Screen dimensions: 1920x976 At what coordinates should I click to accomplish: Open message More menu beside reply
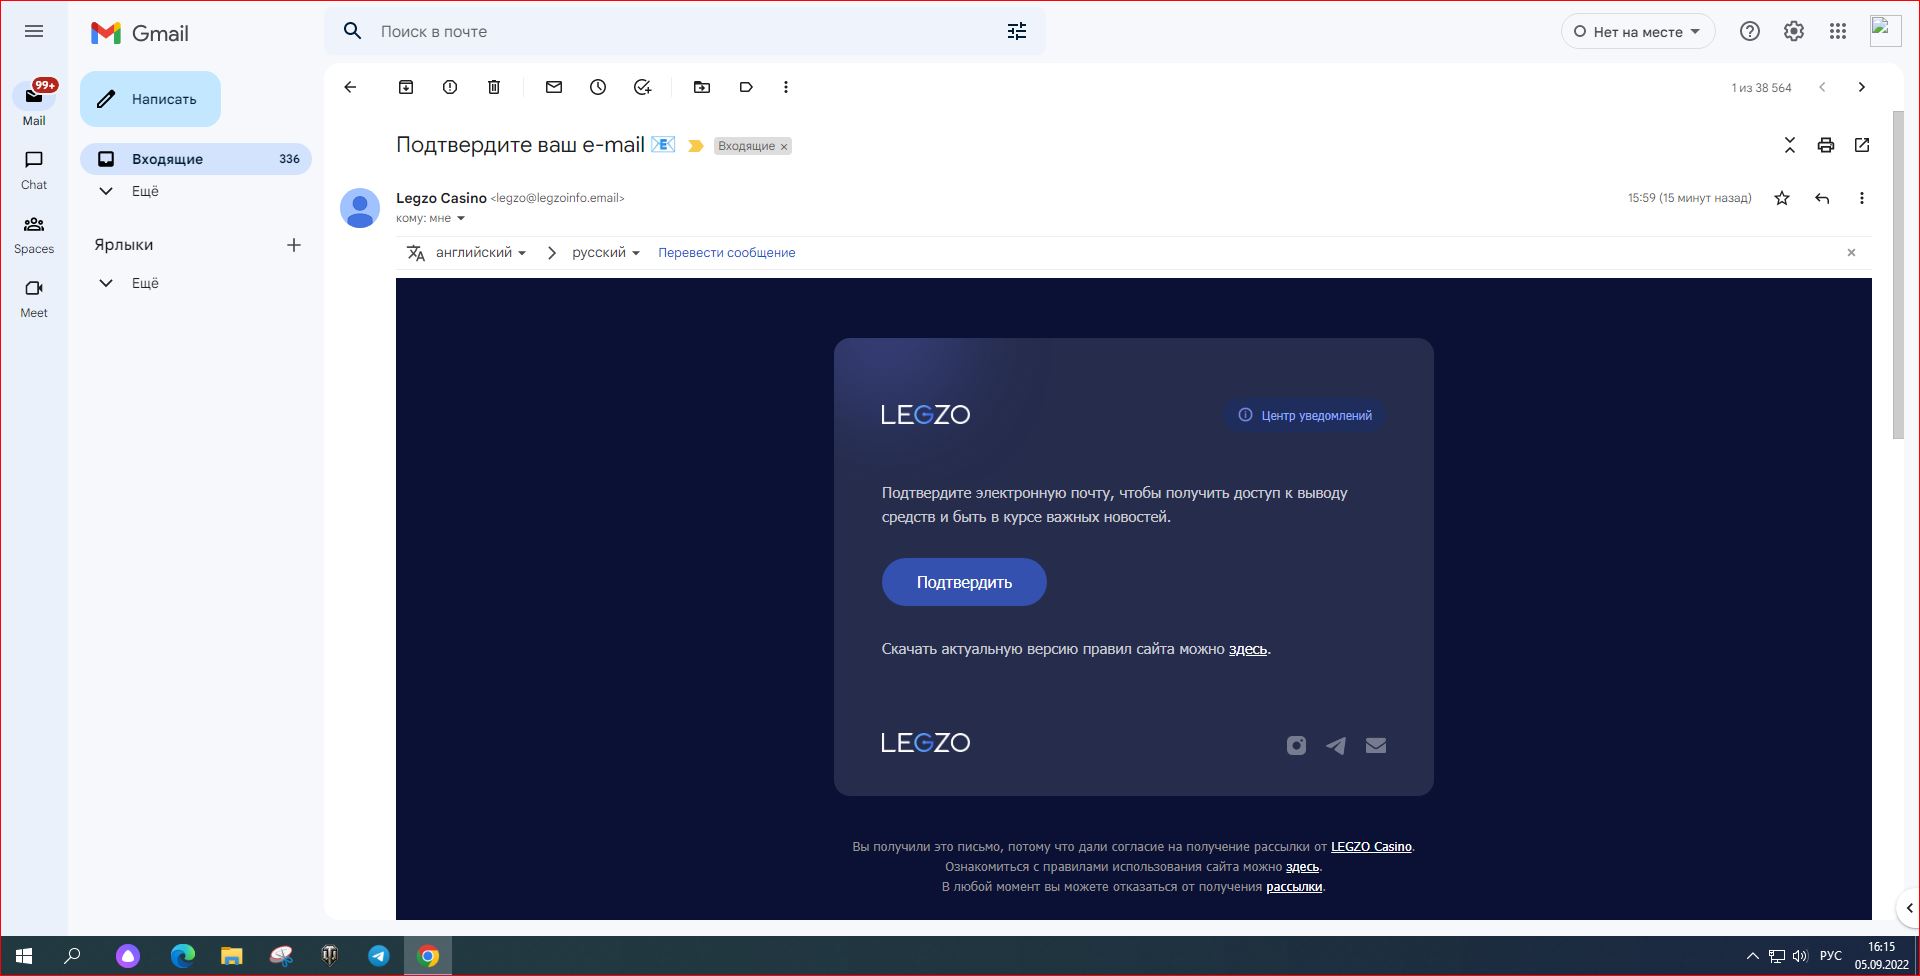1862,198
